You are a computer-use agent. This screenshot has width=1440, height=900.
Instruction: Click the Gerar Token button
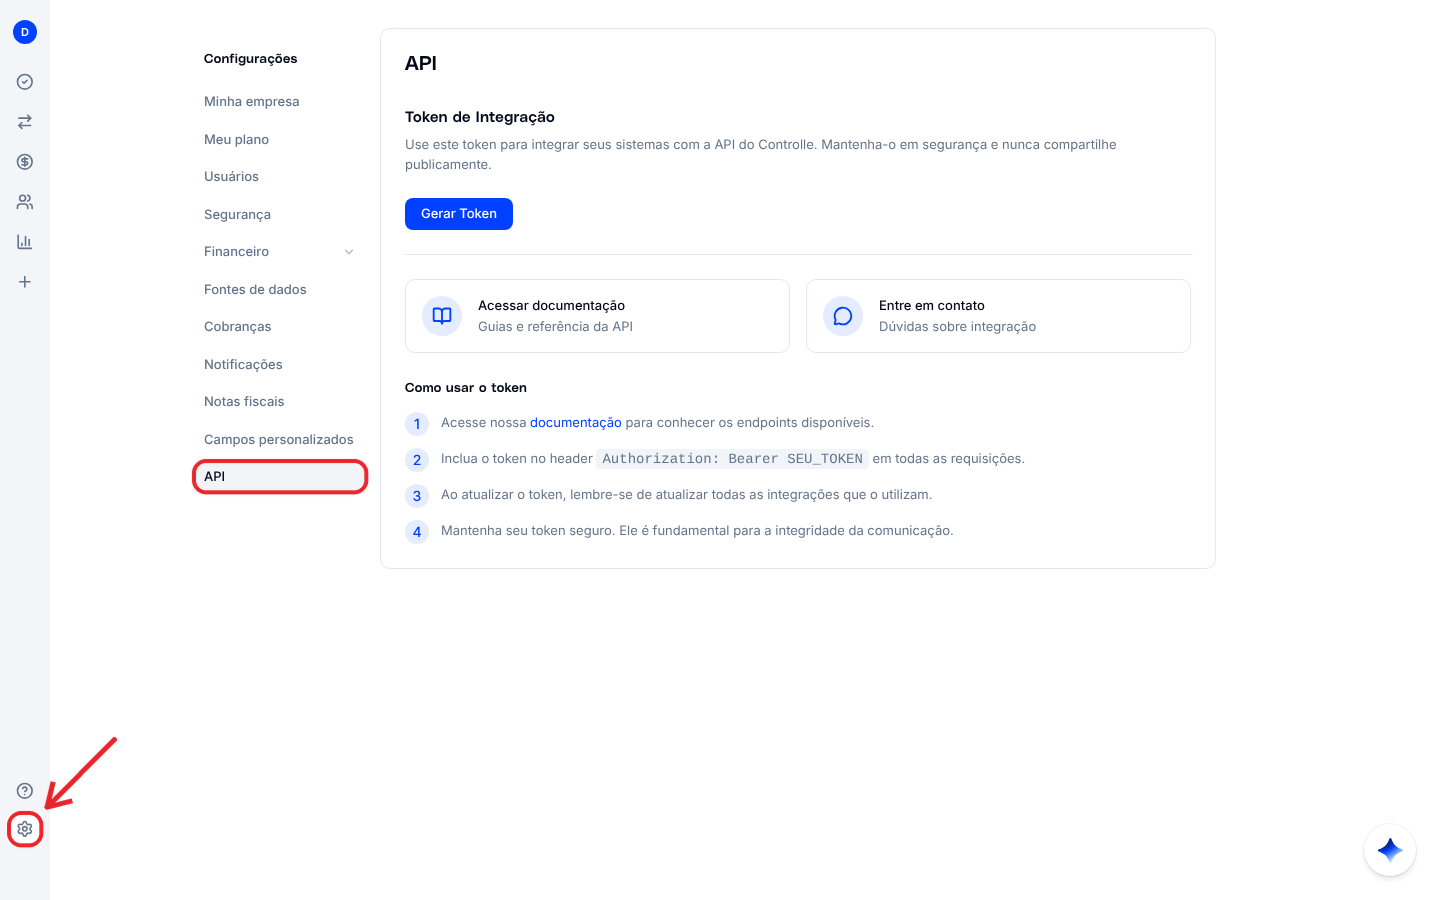459,214
